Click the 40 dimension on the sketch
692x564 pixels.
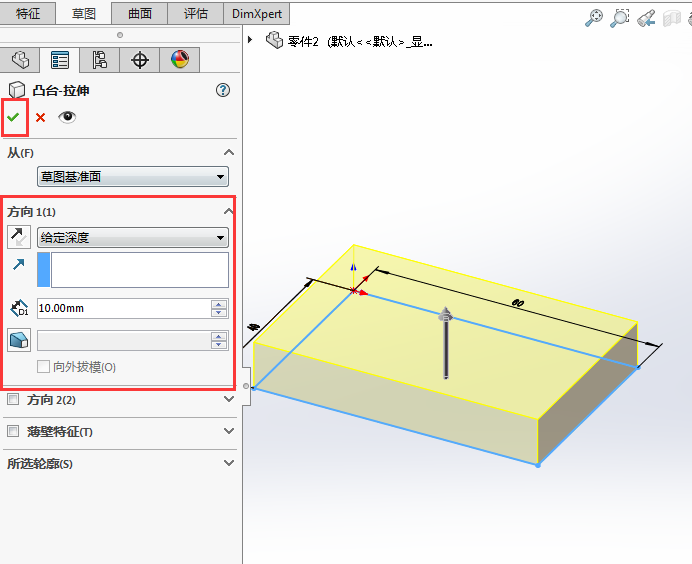pos(253,327)
